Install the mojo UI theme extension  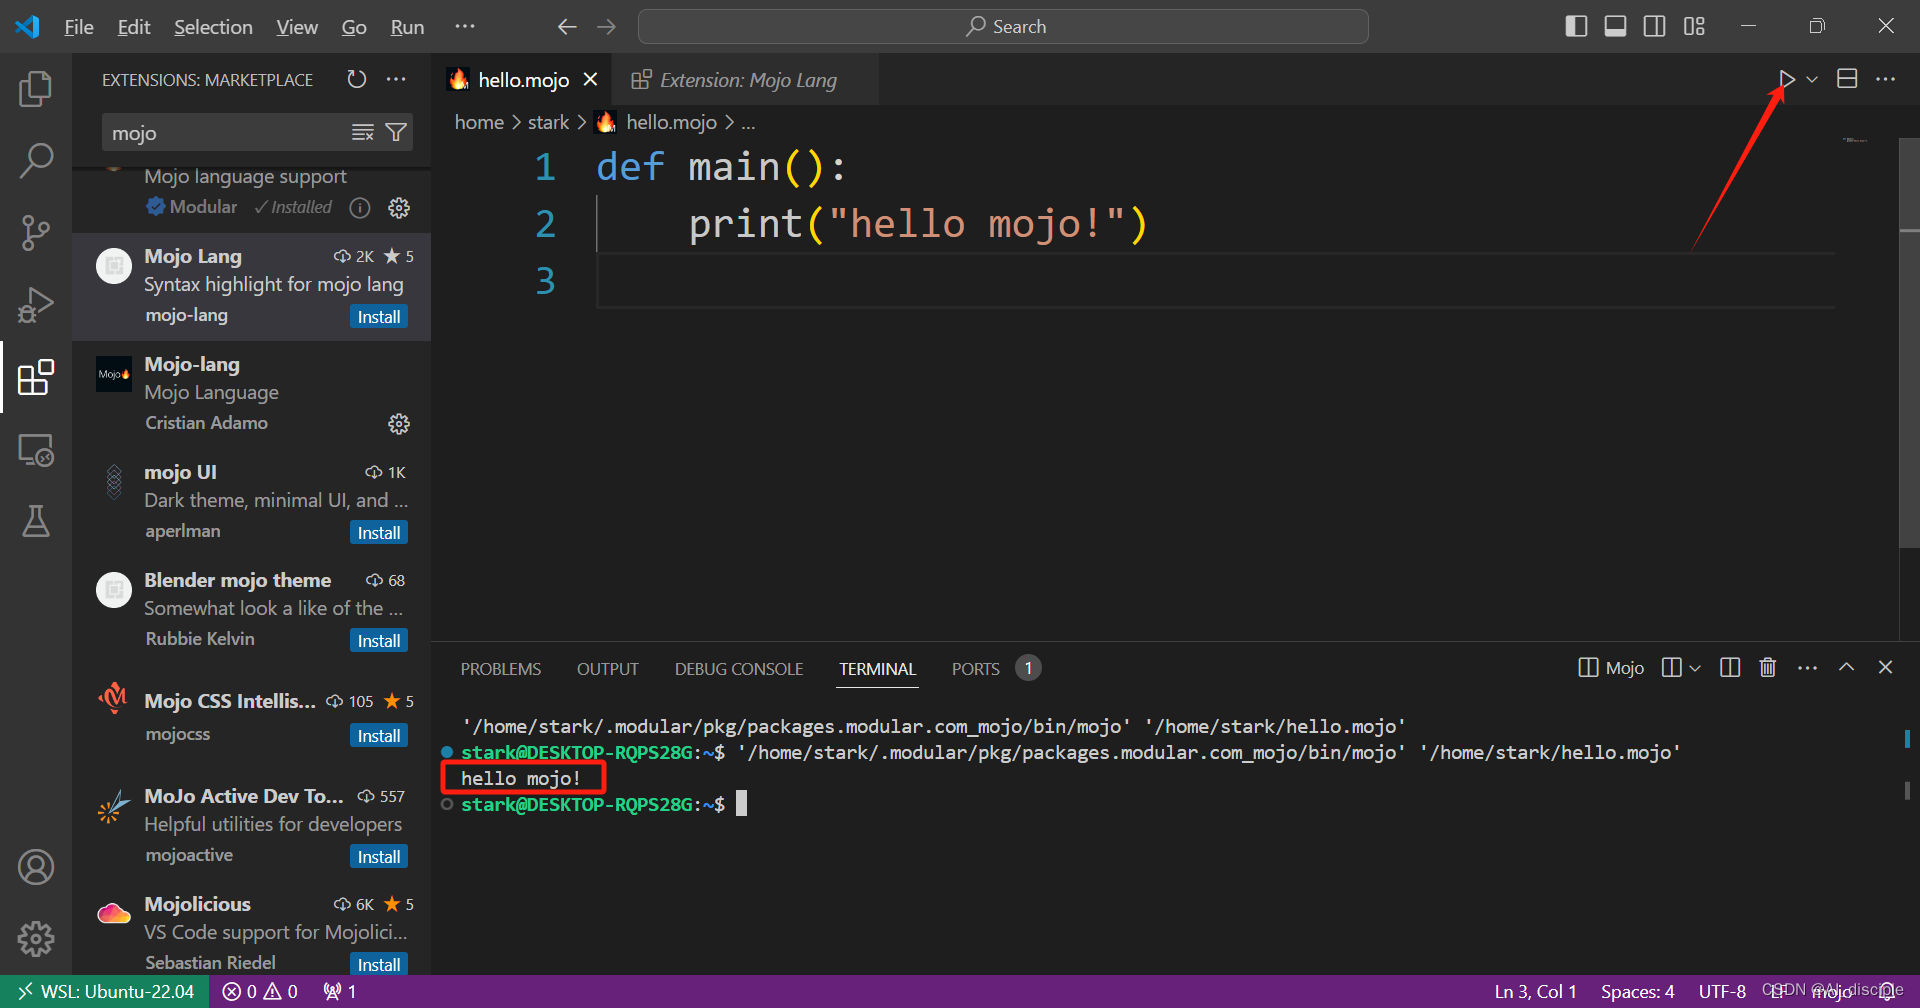[x=379, y=533]
